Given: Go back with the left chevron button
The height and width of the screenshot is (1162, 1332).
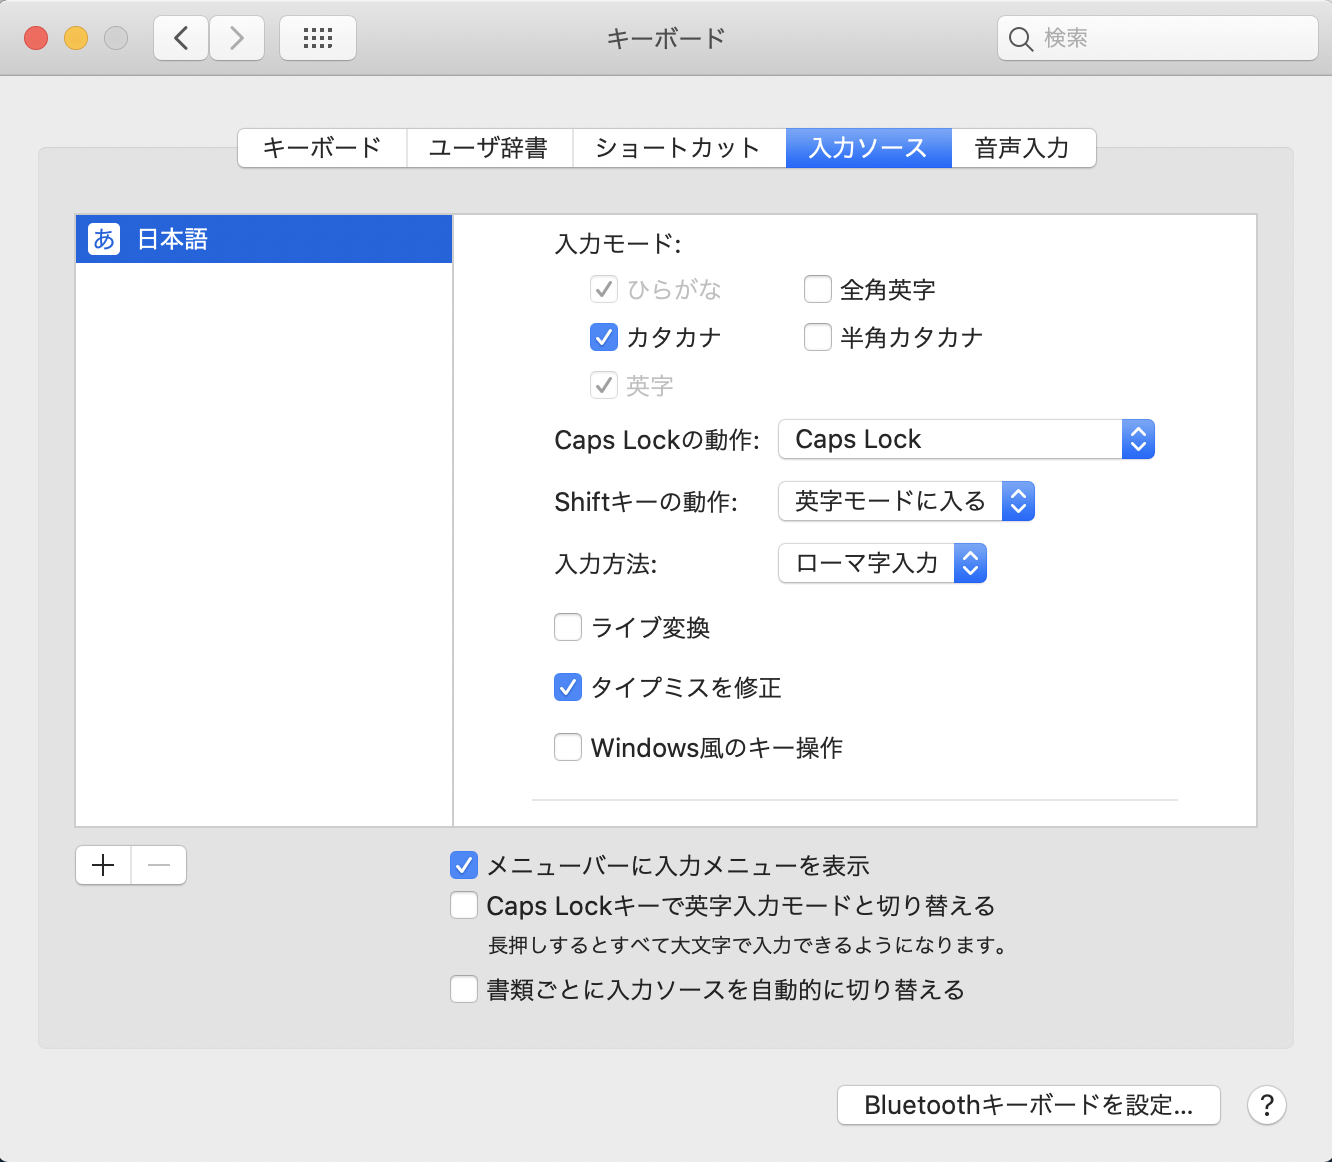Looking at the screenshot, I should coord(181,38).
